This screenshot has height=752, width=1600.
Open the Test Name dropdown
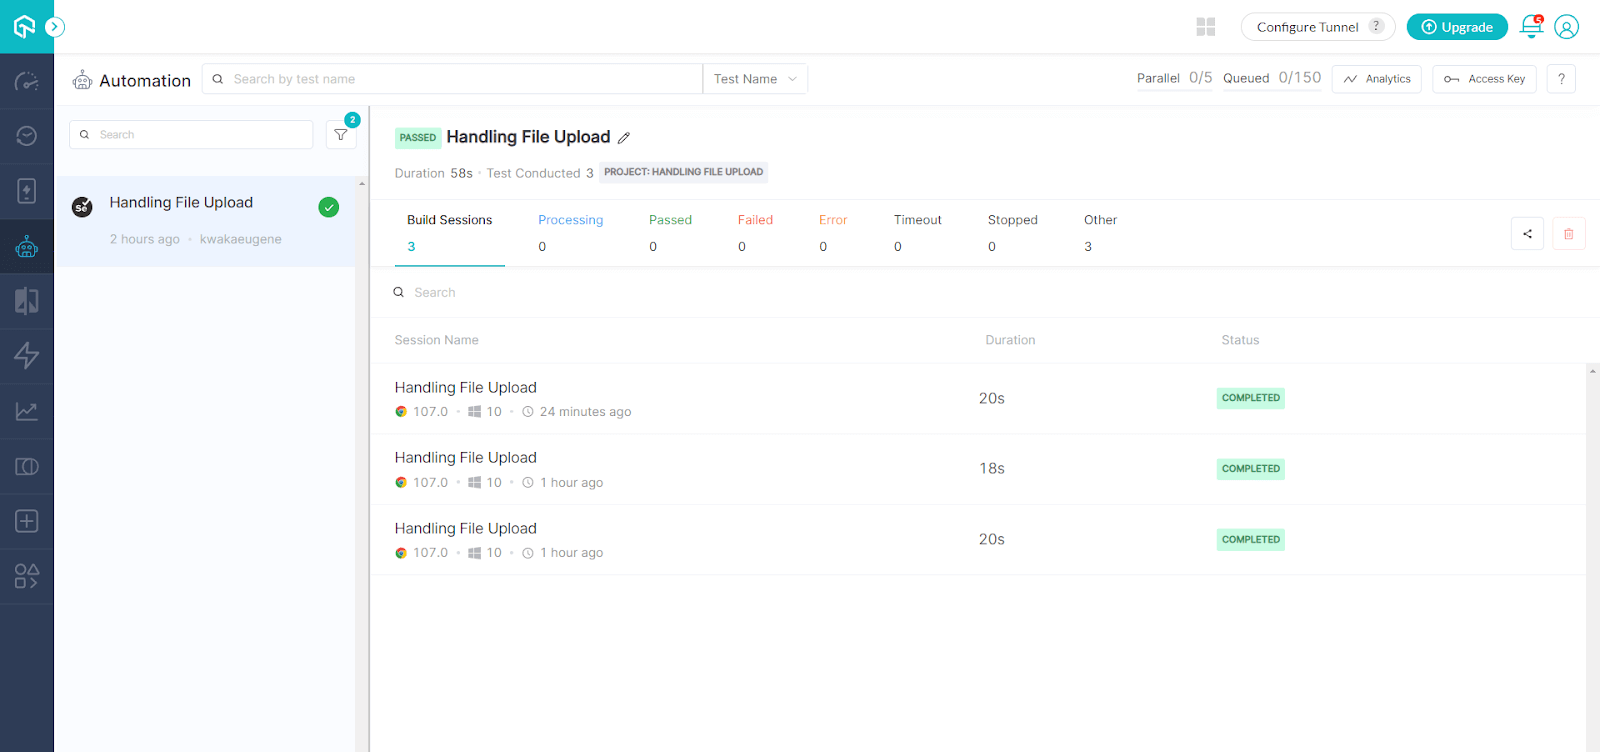coord(755,79)
